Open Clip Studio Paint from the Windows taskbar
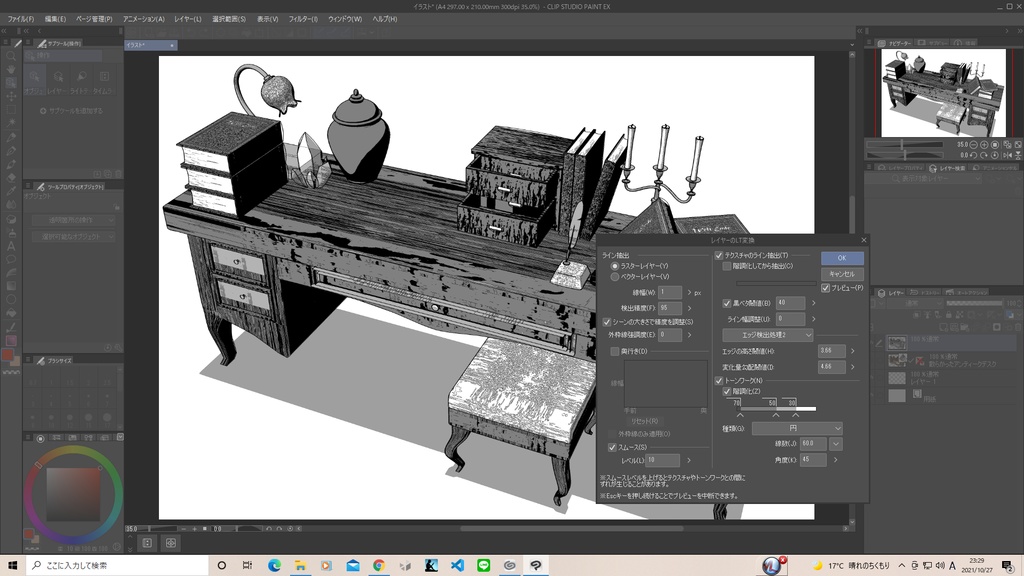This screenshot has height=576, width=1024. pyautogui.click(x=536, y=564)
